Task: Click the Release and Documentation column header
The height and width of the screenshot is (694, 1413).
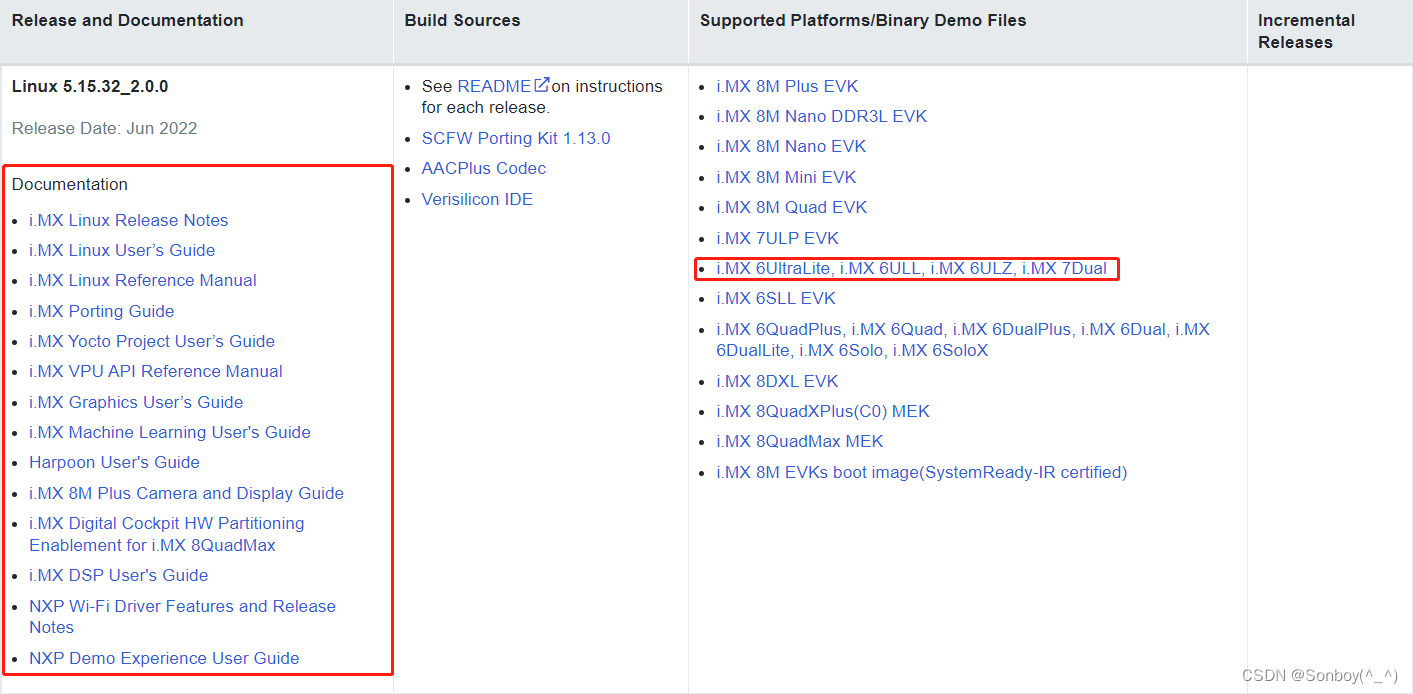Action: (x=128, y=20)
